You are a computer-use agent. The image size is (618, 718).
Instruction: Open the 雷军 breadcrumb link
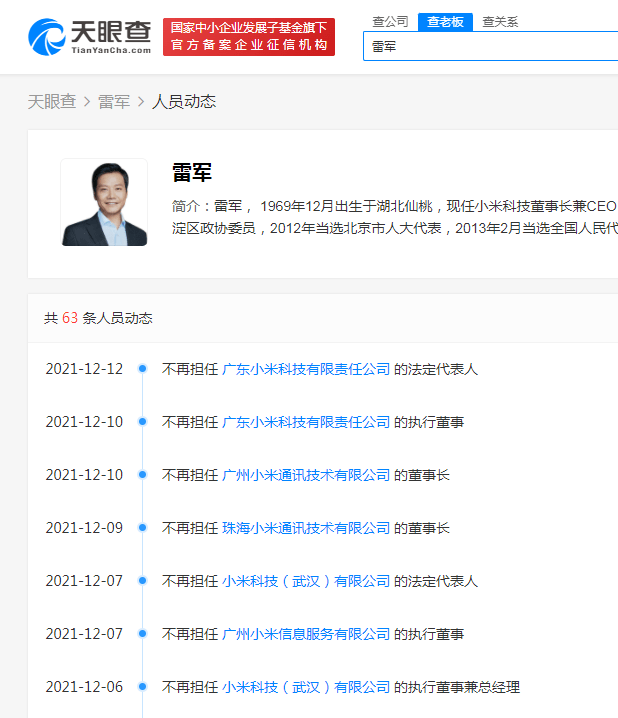[113, 101]
